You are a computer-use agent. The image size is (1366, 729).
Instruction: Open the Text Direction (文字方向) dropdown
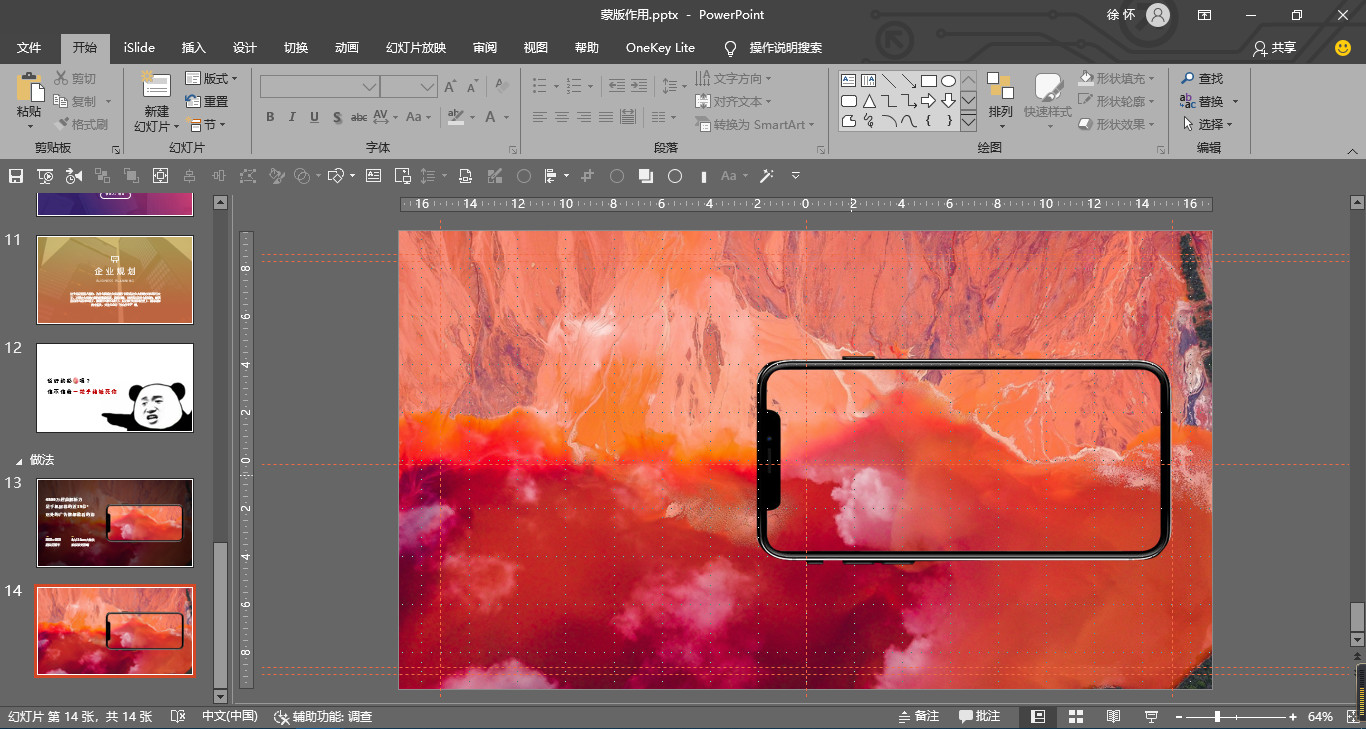pos(733,78)
